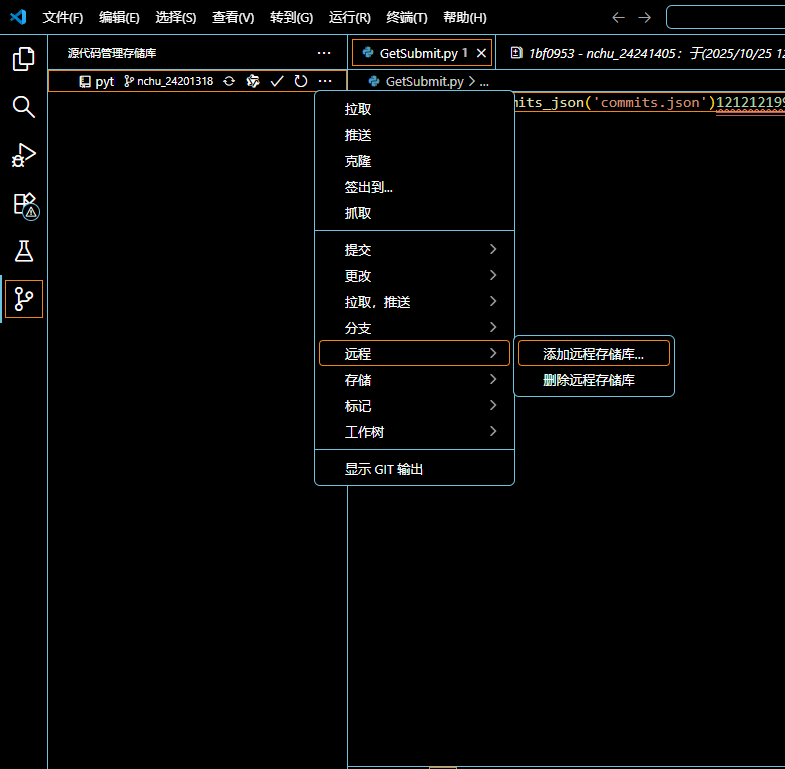
Task: Open the Search view in activity bar
Action: coord(24,107)
